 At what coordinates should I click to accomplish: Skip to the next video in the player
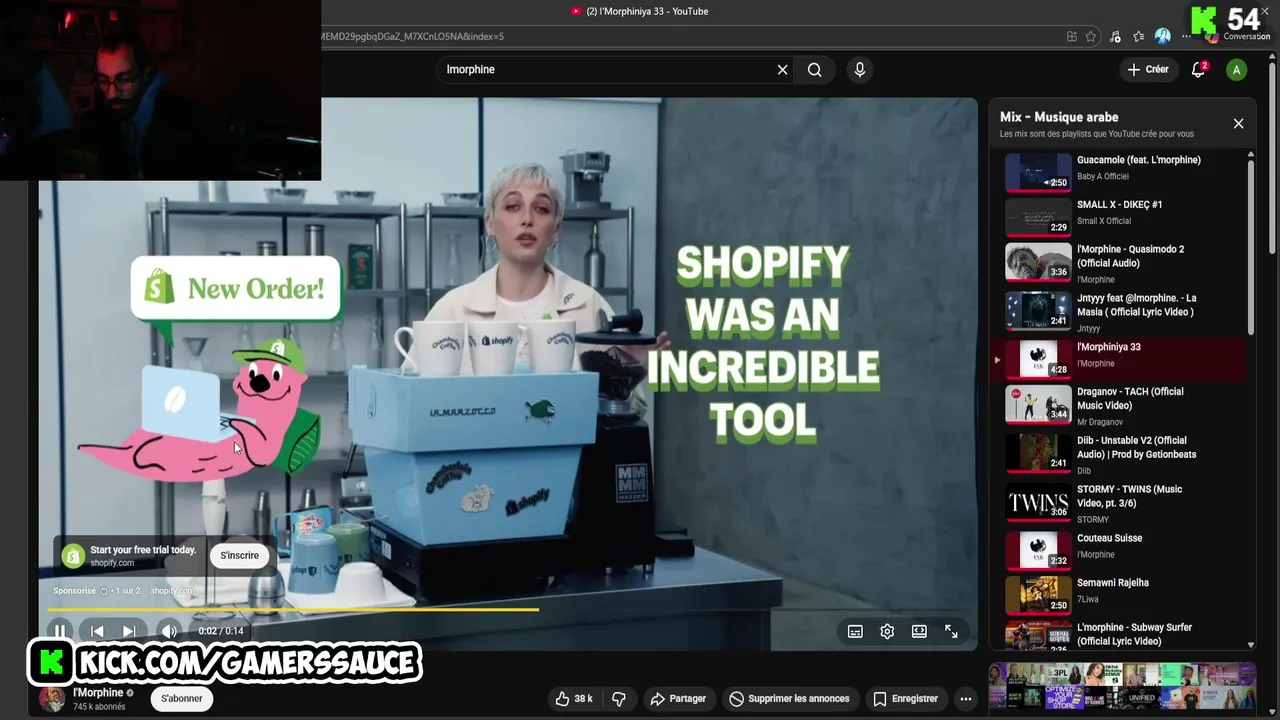pyautogui.click(x=129, y=631)
